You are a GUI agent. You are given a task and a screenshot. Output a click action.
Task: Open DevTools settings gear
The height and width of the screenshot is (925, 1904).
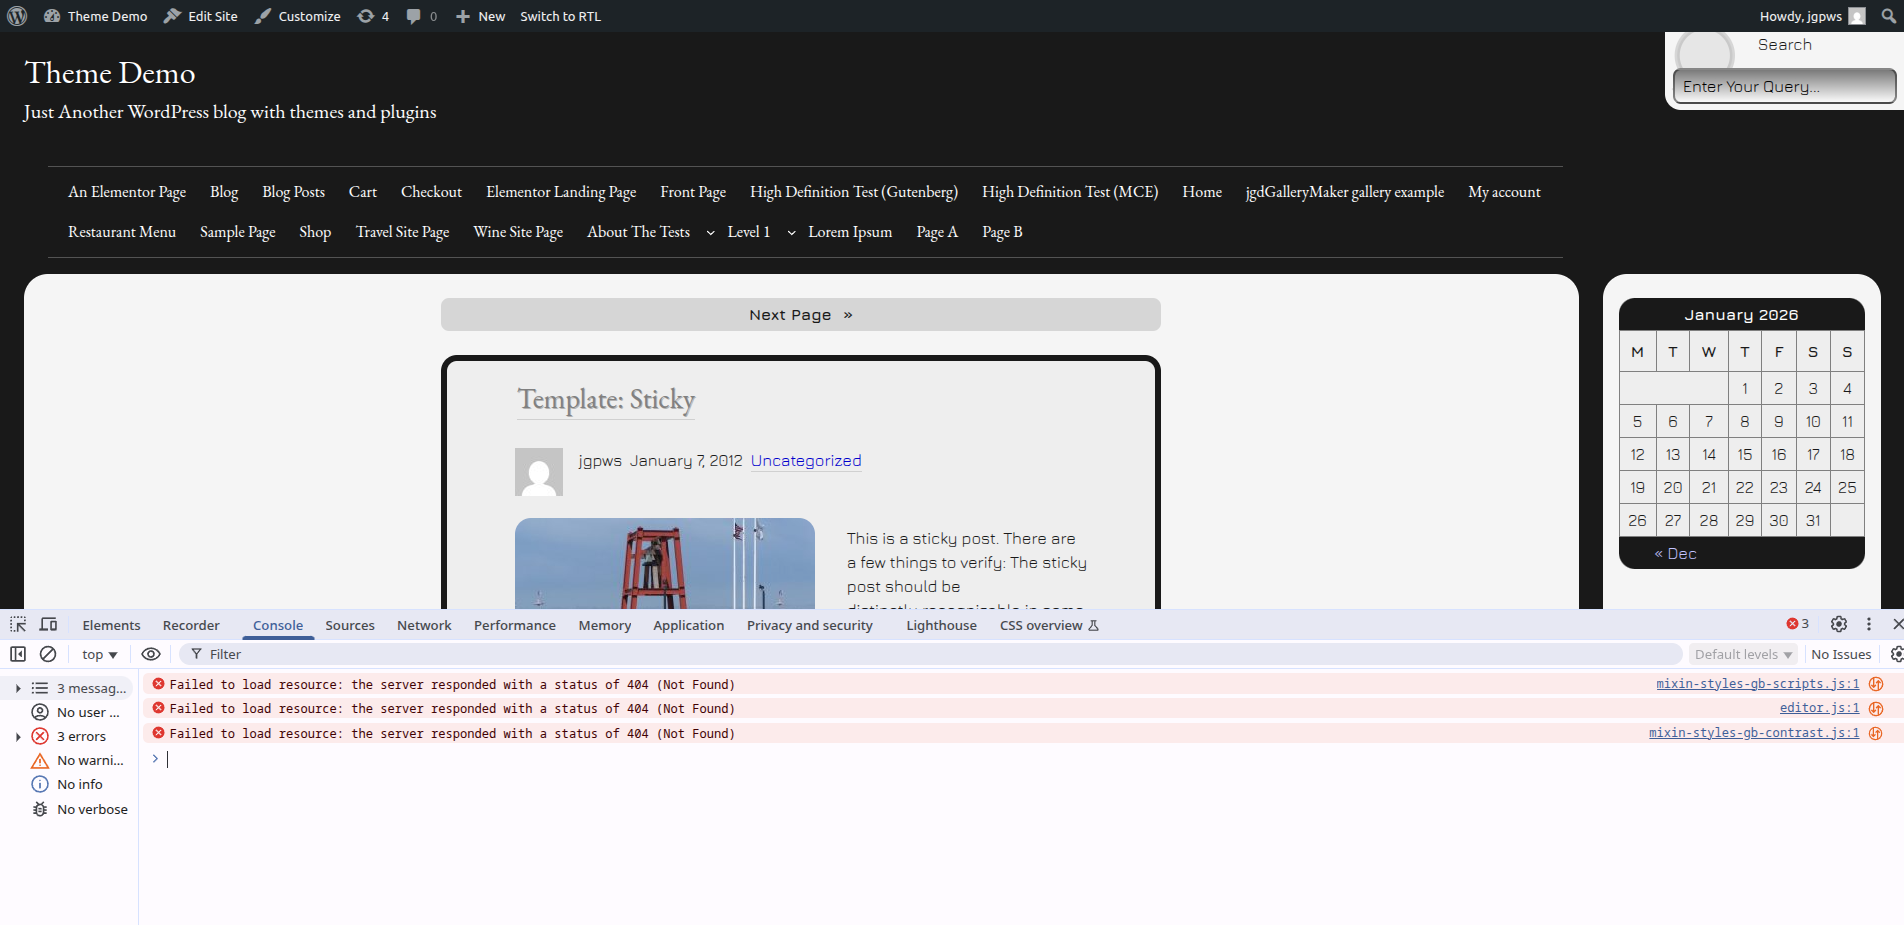coord(1838,624)
